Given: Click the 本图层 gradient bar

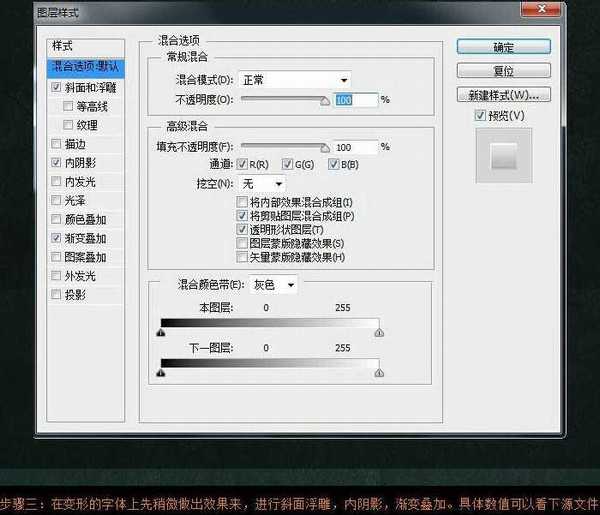Looking at the screenshot, I should (270, 323).
